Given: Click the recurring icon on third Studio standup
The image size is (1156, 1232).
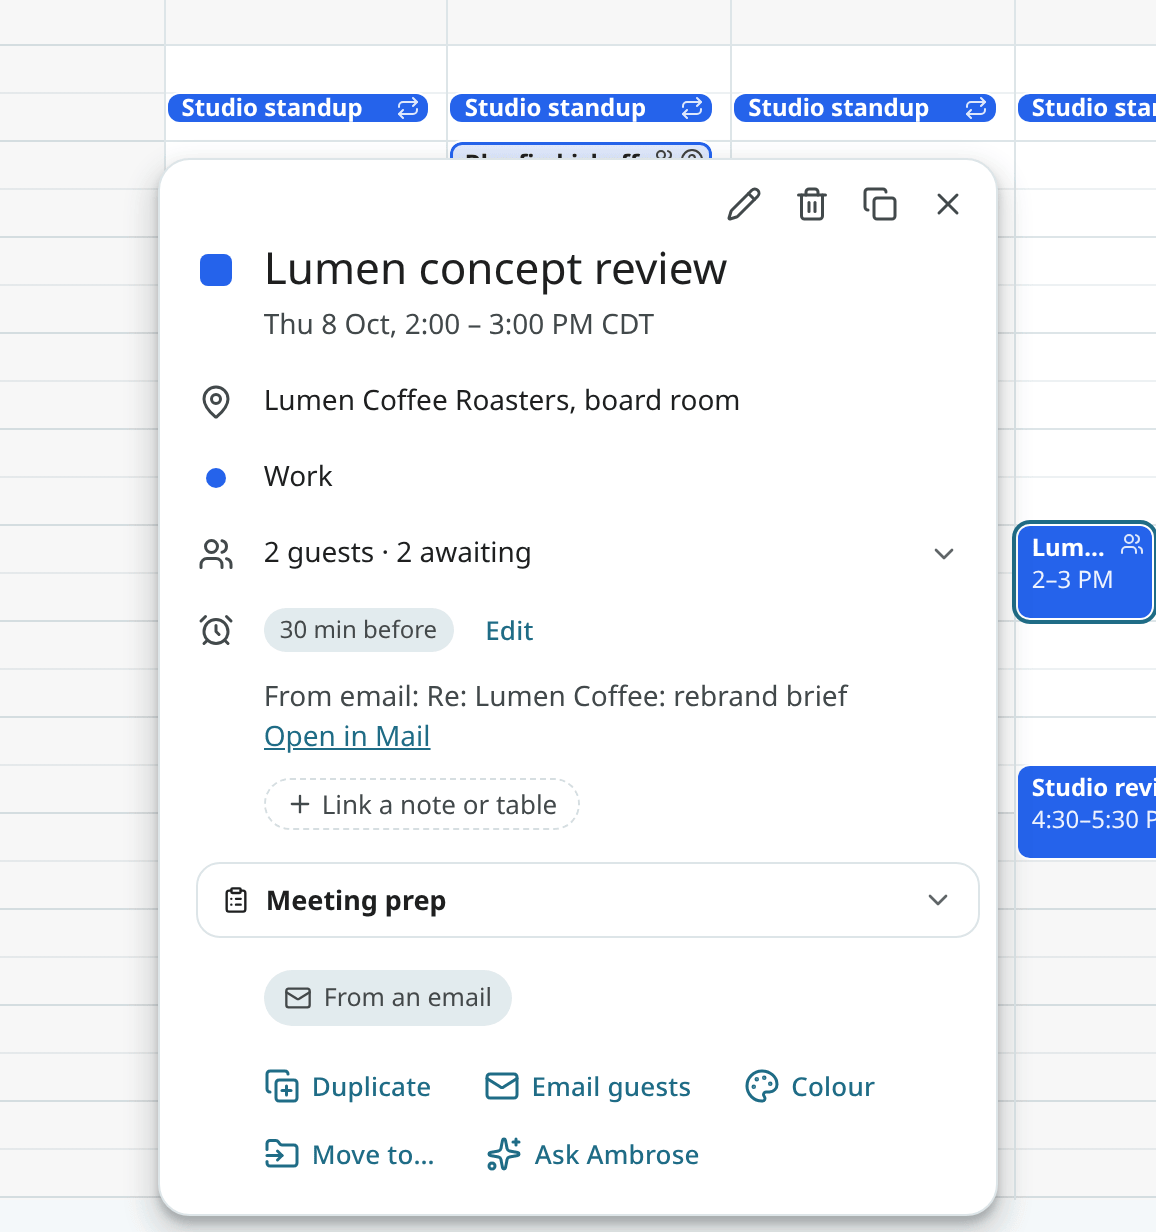Looking at the screenshot, I should coord(976,108).
